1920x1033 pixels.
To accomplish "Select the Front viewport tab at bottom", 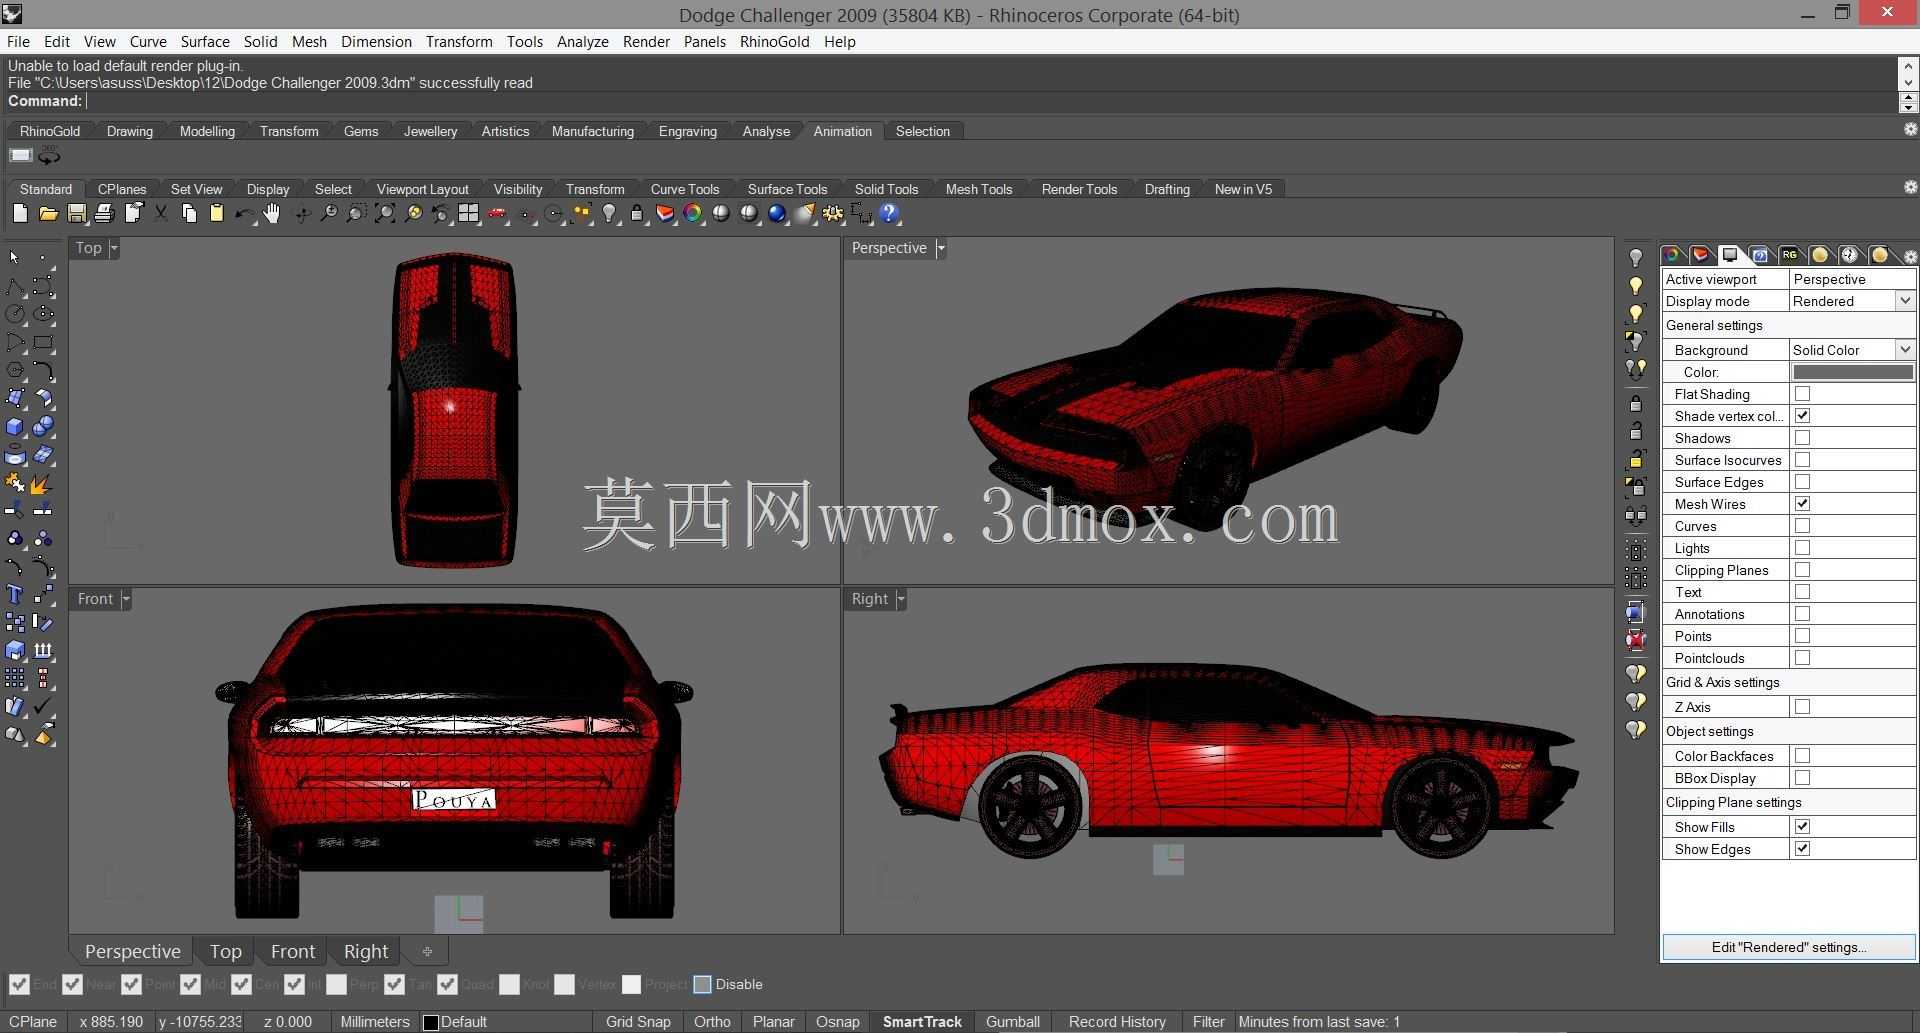I will pos(292,951).
